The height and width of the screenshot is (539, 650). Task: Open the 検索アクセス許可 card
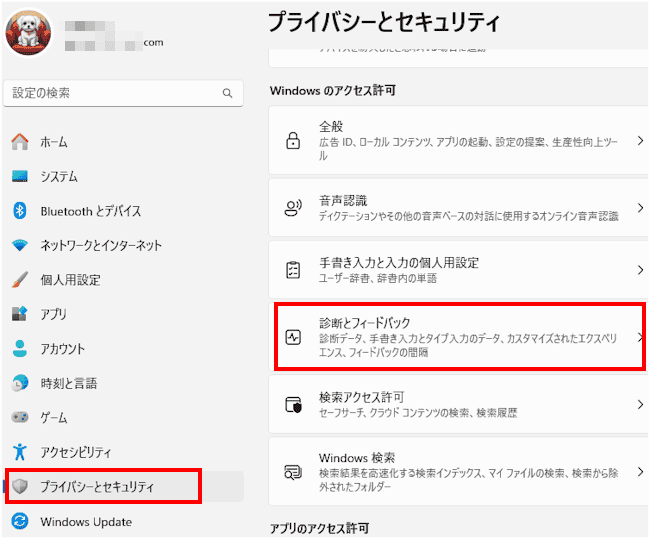coord(458,404)
